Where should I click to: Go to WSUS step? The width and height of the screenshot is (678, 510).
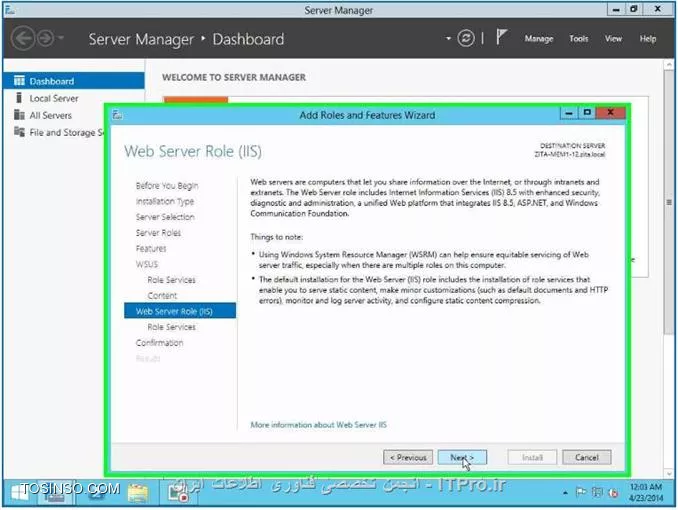(x=147, y=264)
